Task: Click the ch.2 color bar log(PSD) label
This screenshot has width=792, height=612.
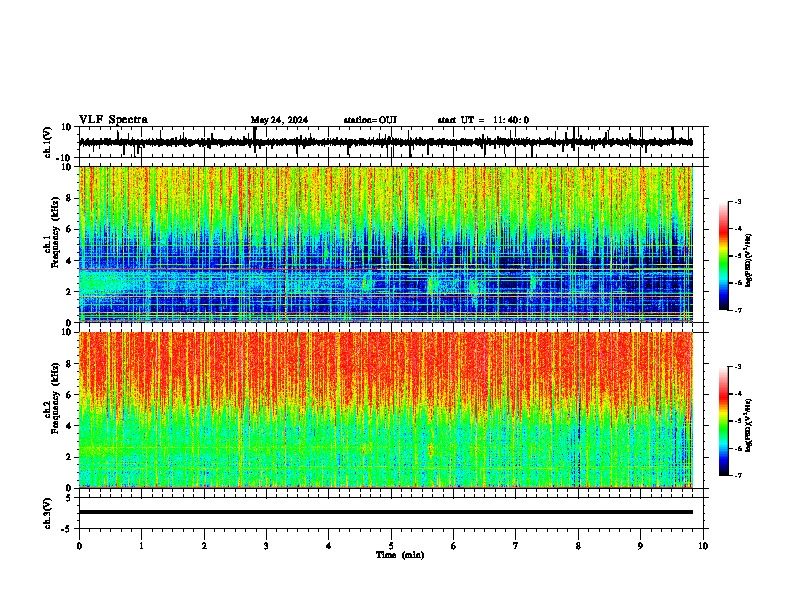Action: coord(749,425)
